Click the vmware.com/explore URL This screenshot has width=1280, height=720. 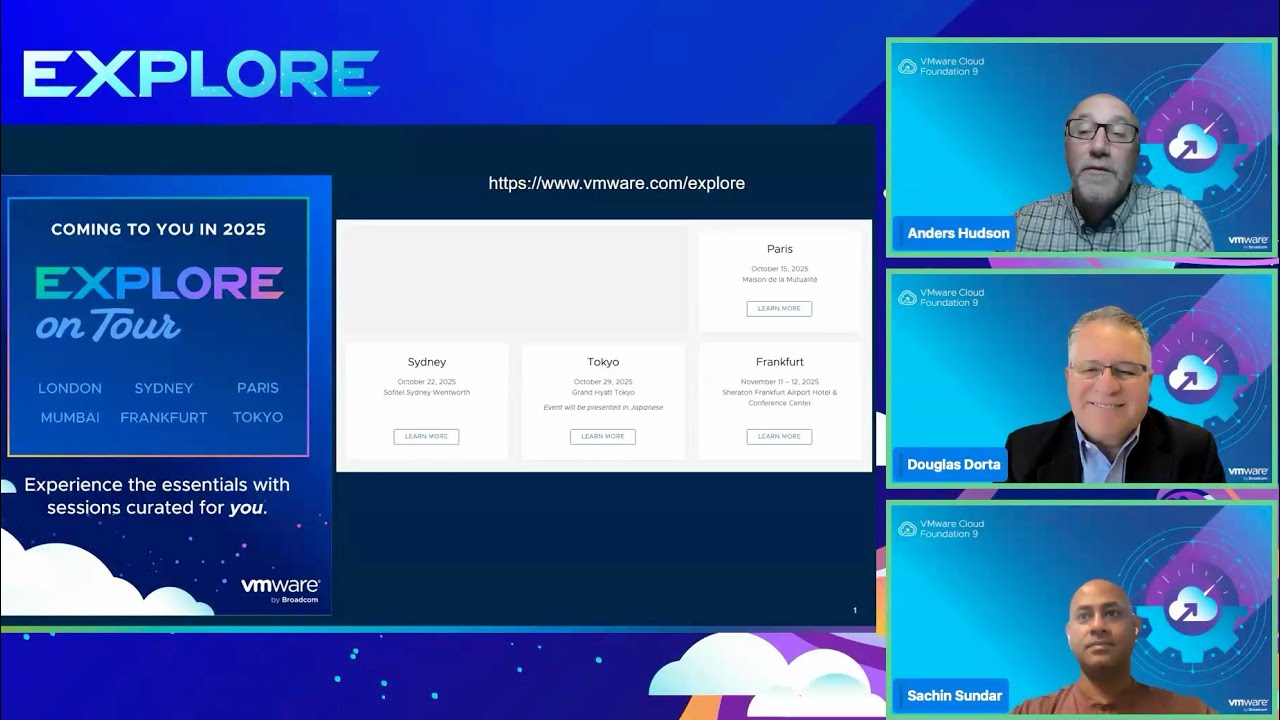616,184
